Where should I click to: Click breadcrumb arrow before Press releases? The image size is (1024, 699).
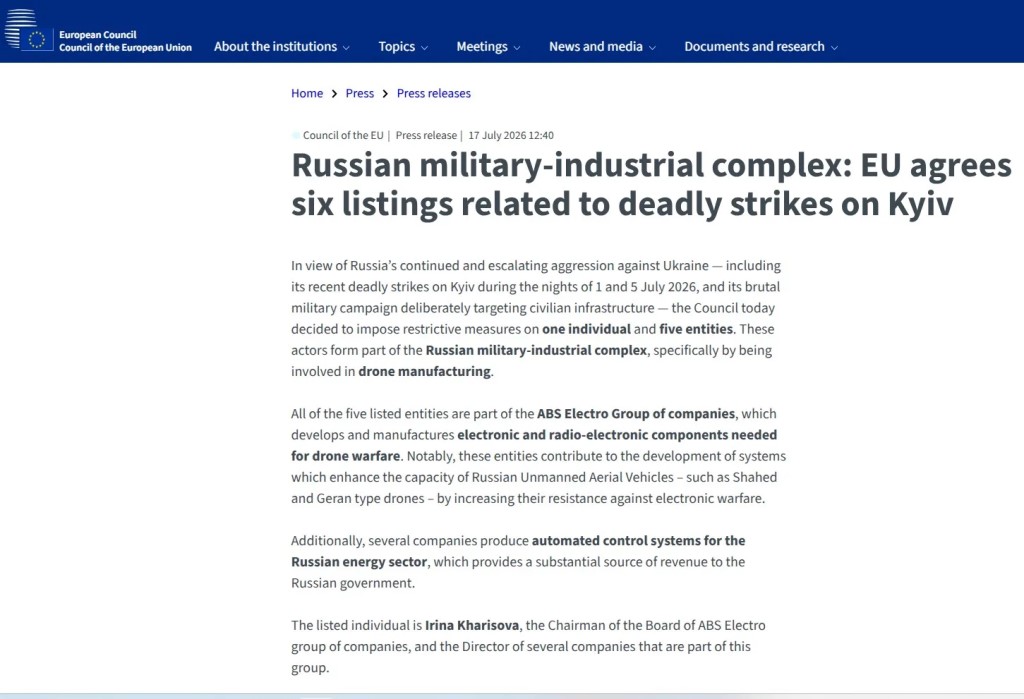click(x=385, y=94)
